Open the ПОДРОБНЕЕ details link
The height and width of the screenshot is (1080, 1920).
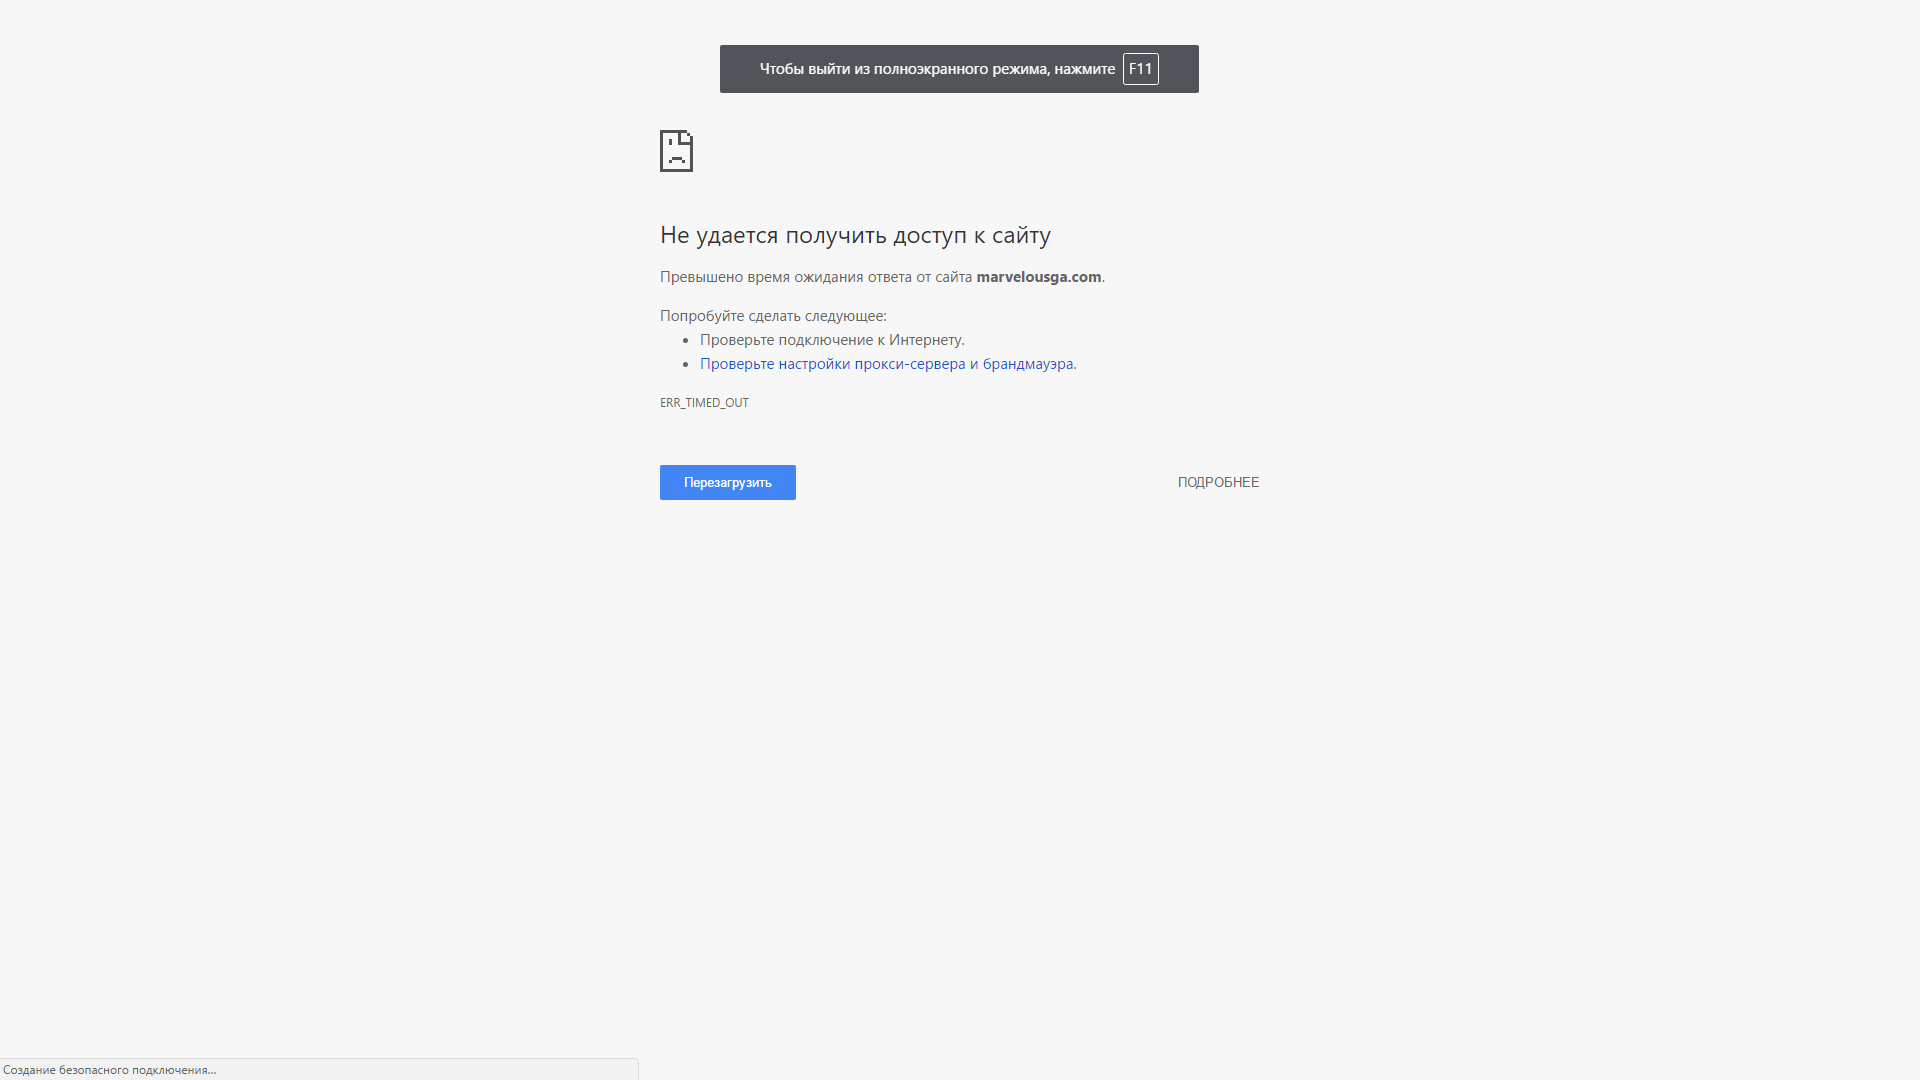1218,482
